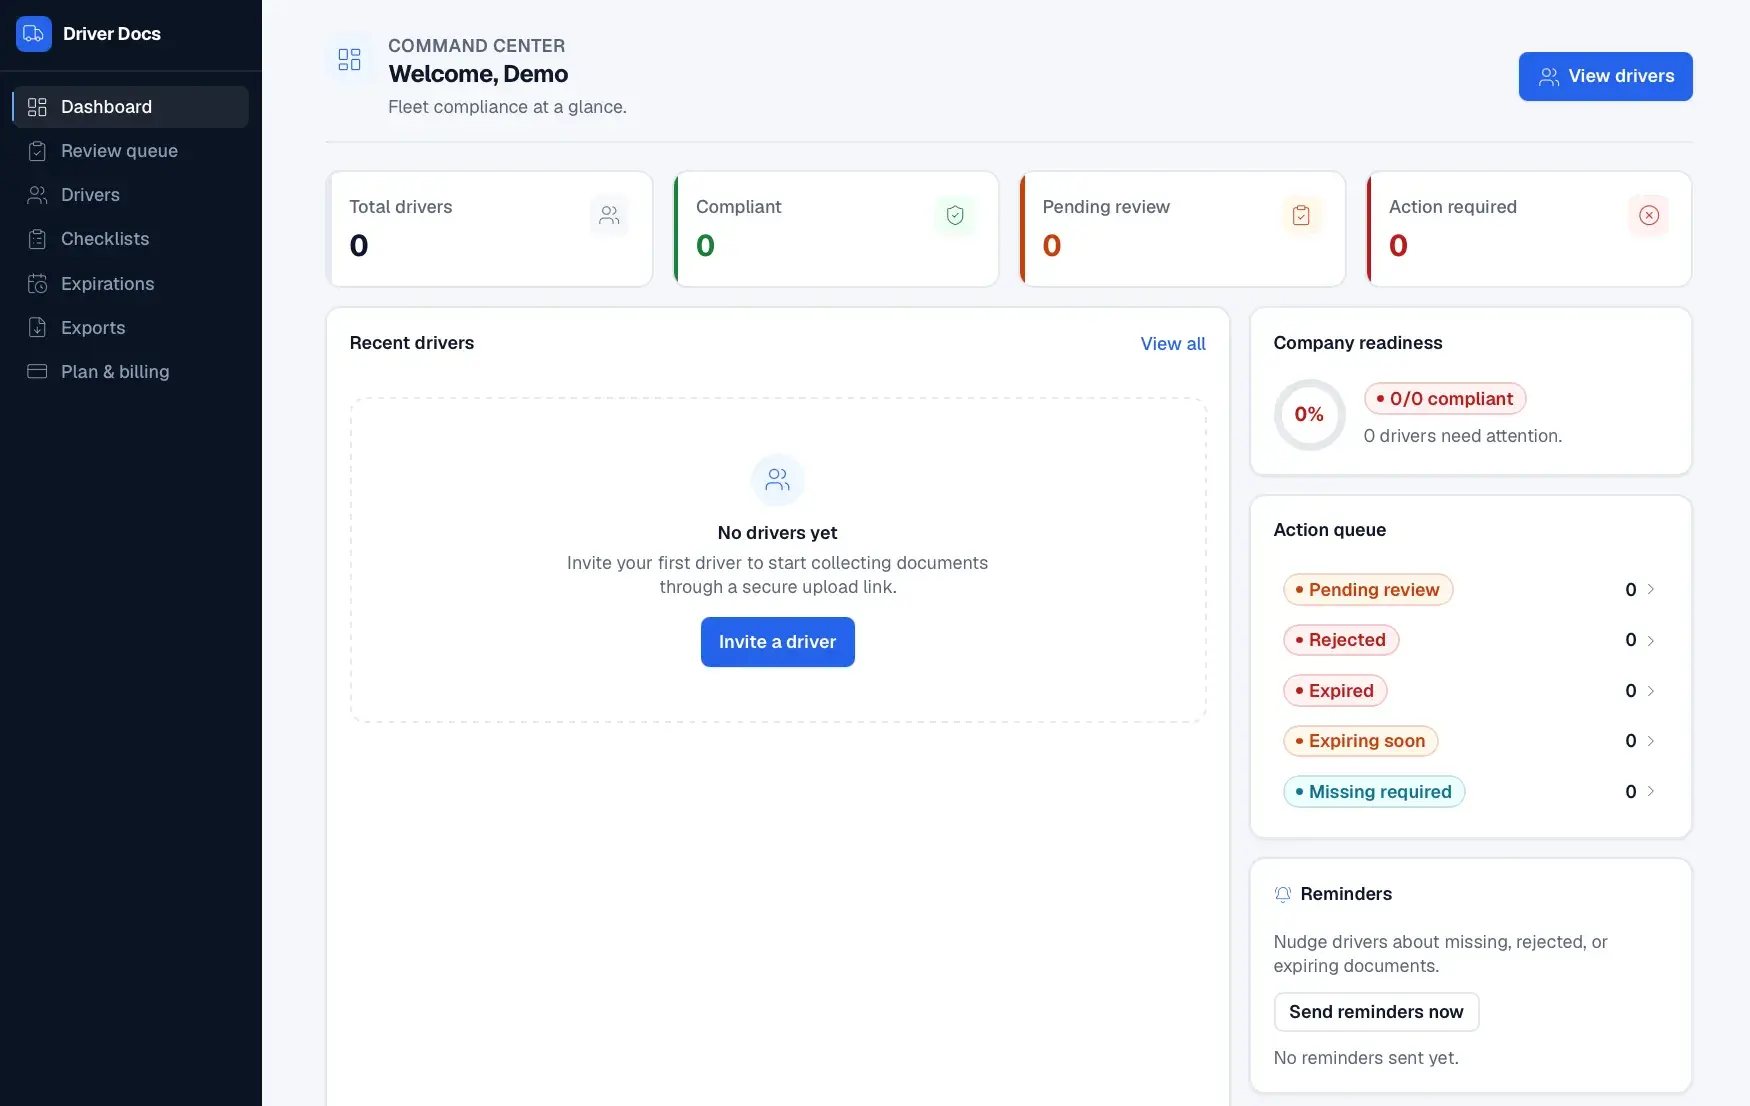Viewport: 1750px width, 1106px height.
Task: Click the Rejected badge in Action queue
Action: [1341, 640]
